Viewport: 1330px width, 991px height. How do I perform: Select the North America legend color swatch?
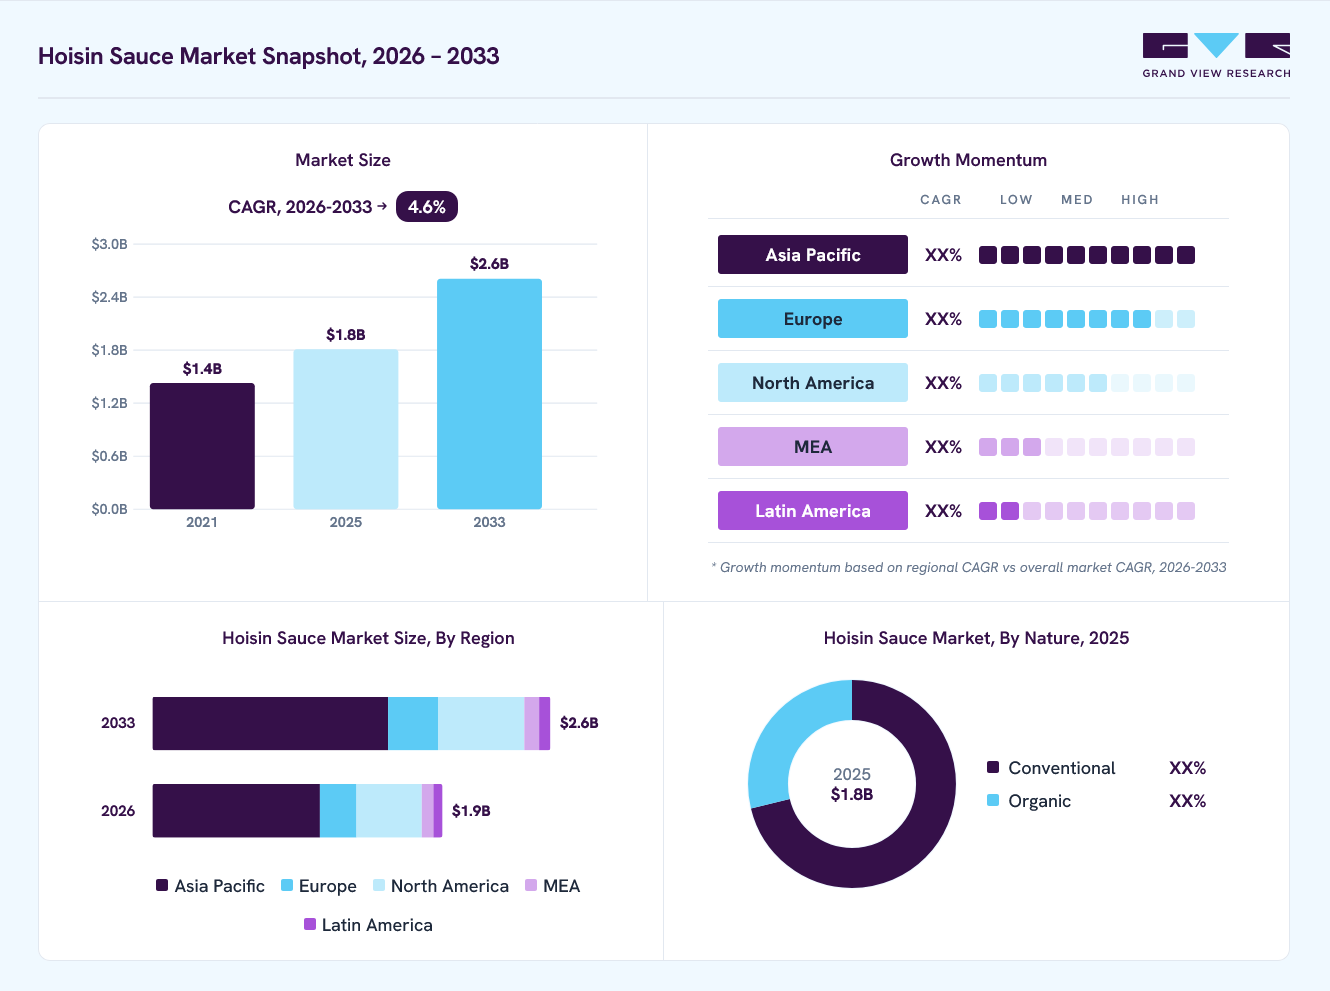(379, 885)
